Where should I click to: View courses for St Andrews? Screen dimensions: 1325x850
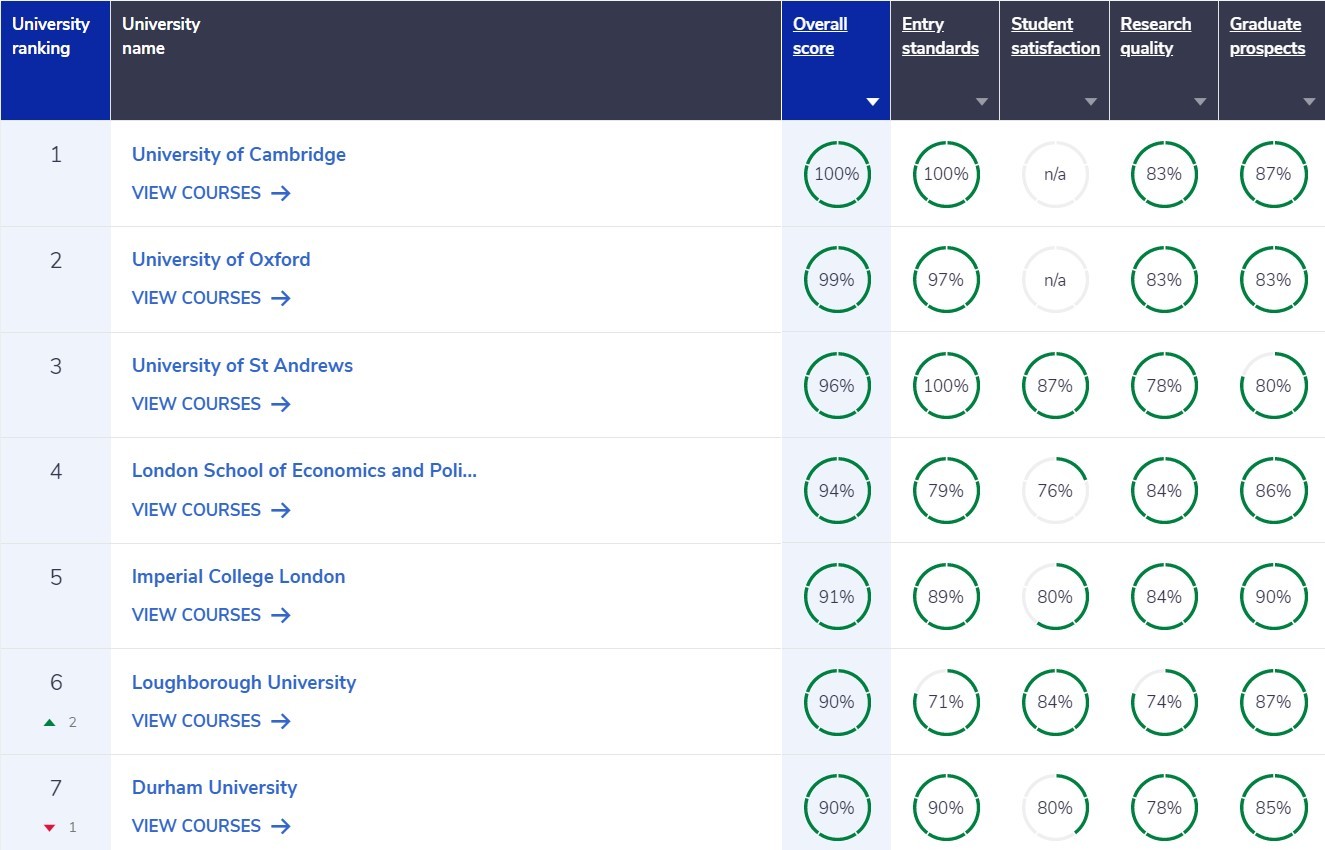211,404
